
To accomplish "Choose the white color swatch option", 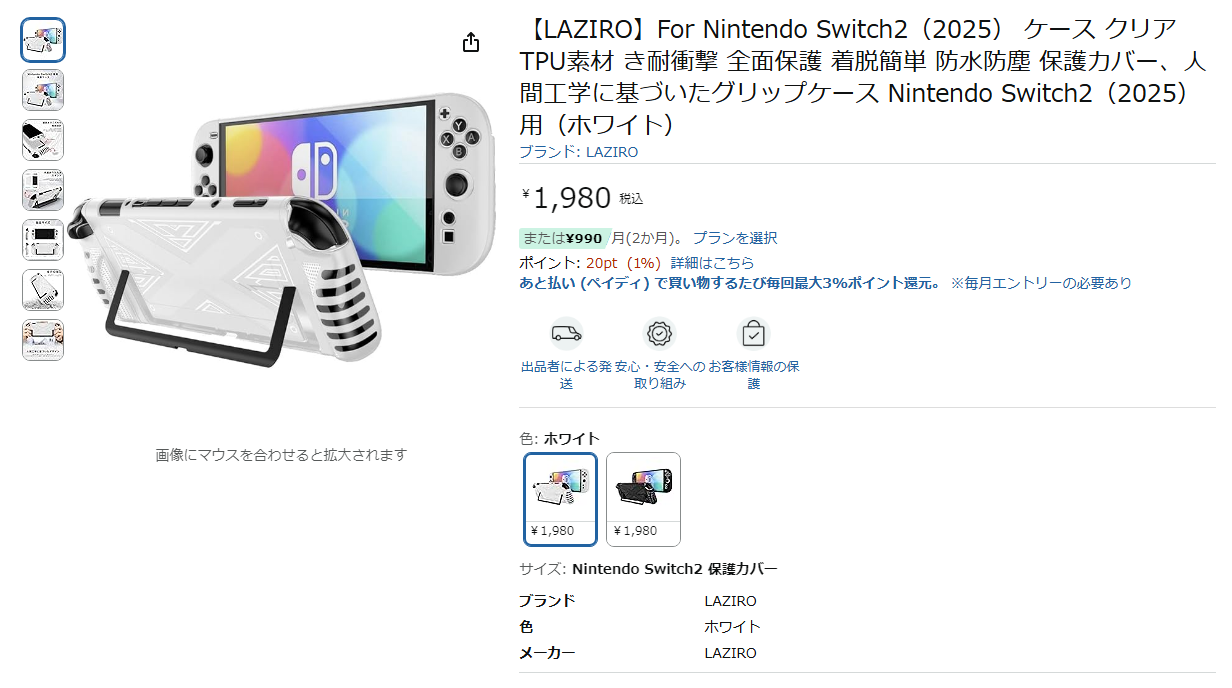I will pyautogui.click(x=561, y=499).
